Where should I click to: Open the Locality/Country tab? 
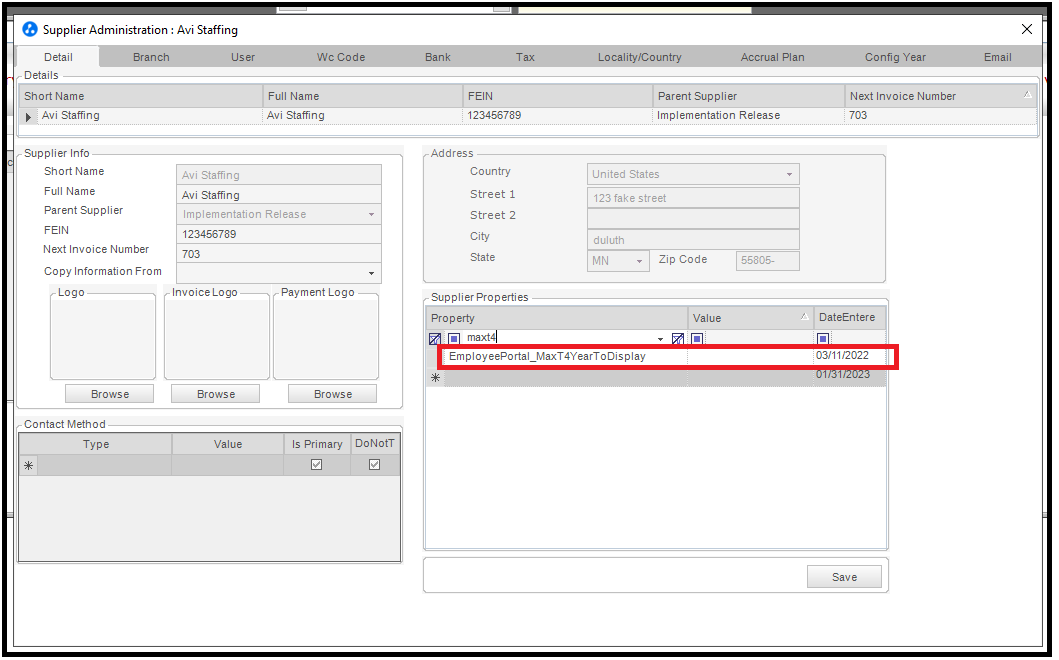(x=640, y=57)
